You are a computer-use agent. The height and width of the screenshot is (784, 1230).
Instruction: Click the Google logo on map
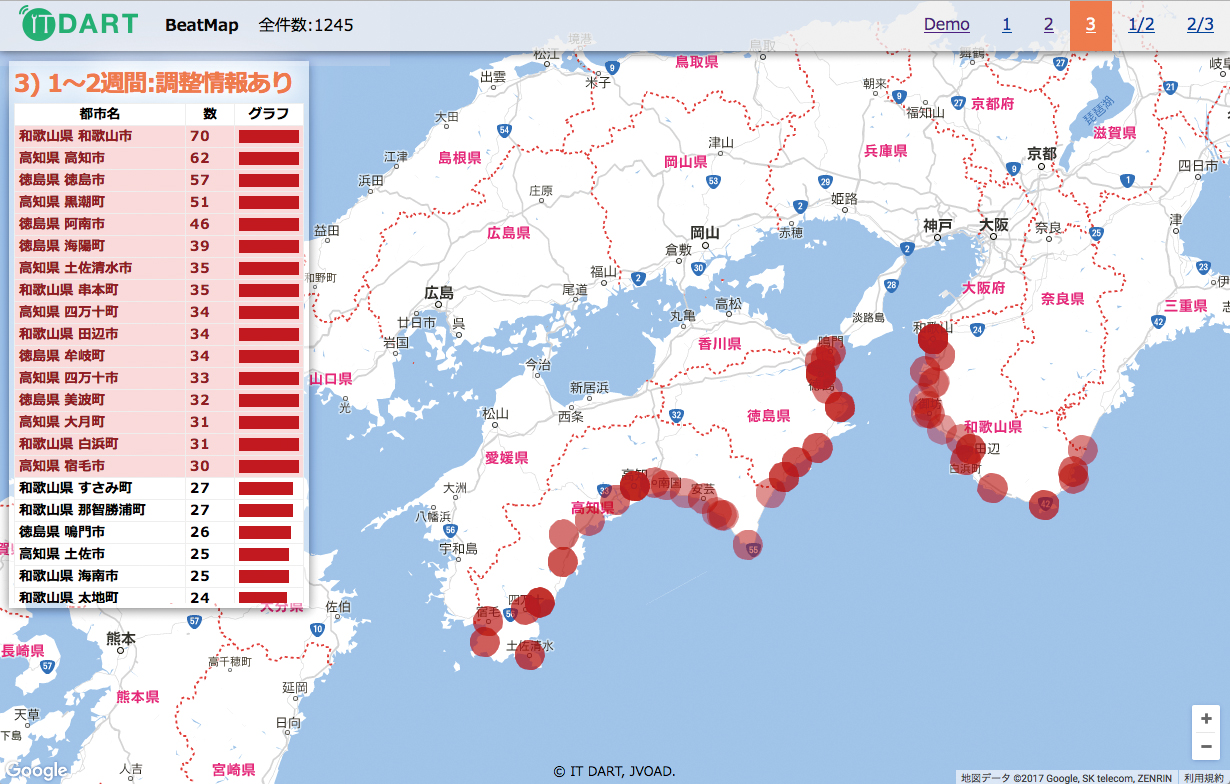click(35, 770)
